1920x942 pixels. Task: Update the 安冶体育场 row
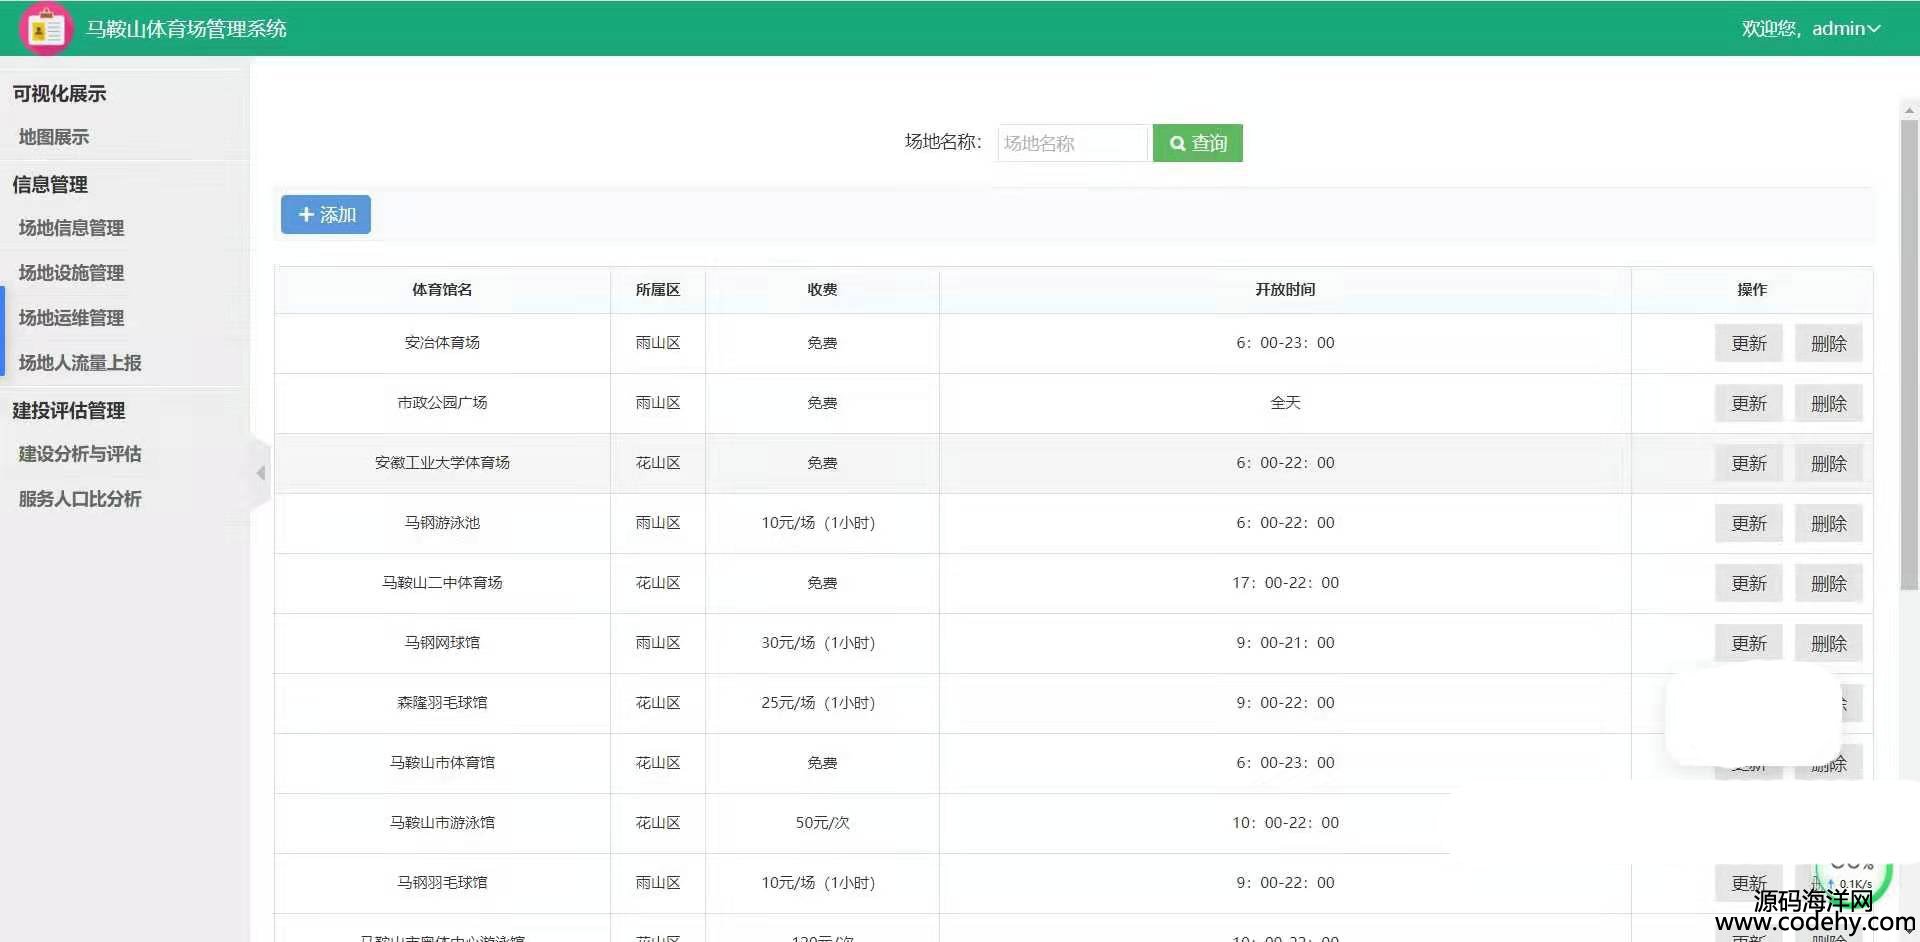tap(1749, 344)
